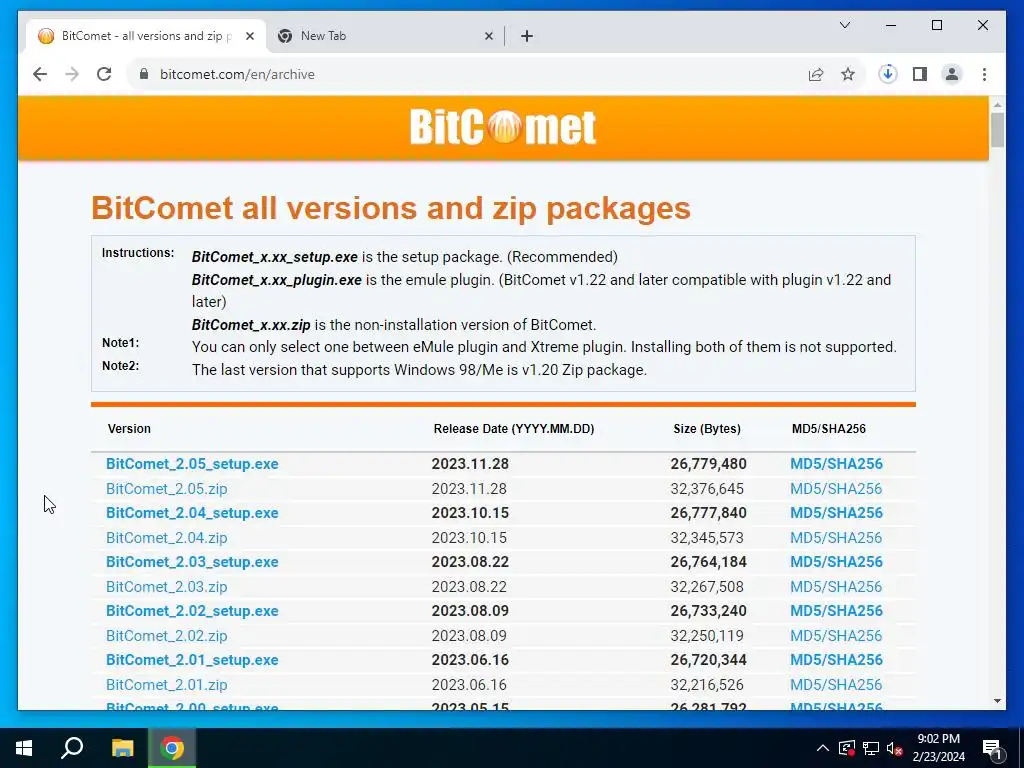Show hidden system tray icons
This screenshot has height=768, width=1024.
click(x=823, y=748)
